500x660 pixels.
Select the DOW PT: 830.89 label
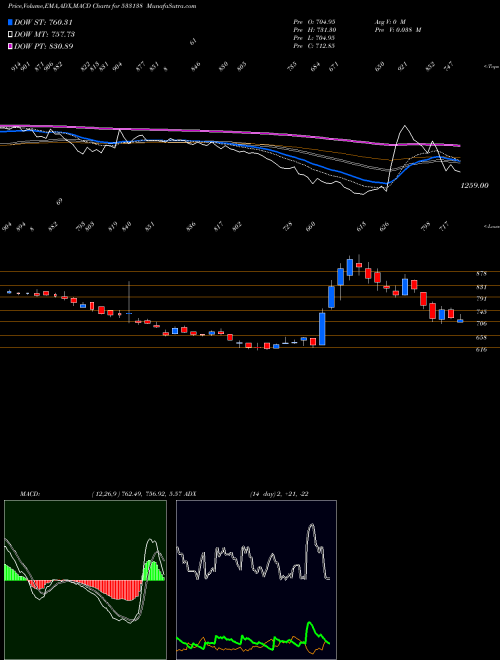[44, 46]
